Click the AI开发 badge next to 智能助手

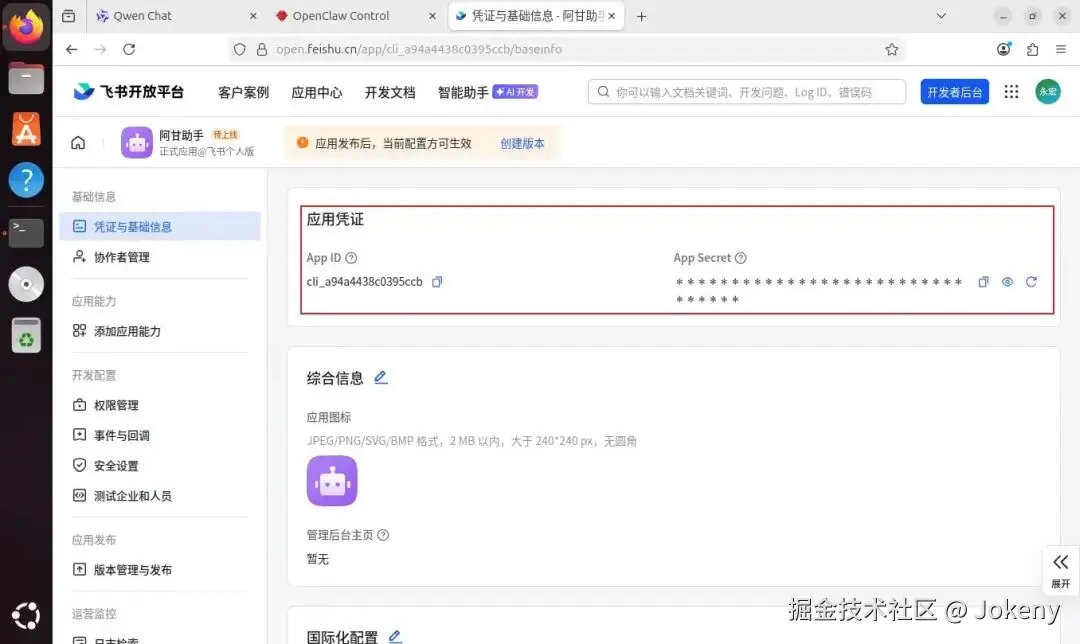tap(515, 92)
